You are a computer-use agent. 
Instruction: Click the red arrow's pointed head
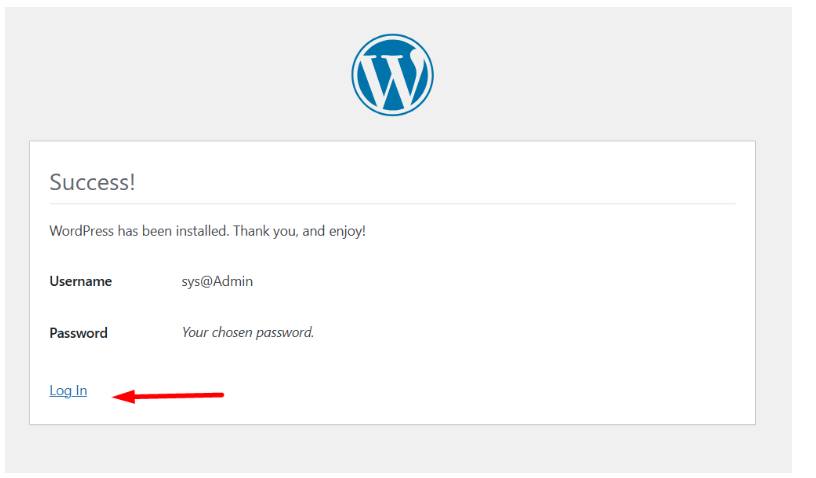pos(118,397)
